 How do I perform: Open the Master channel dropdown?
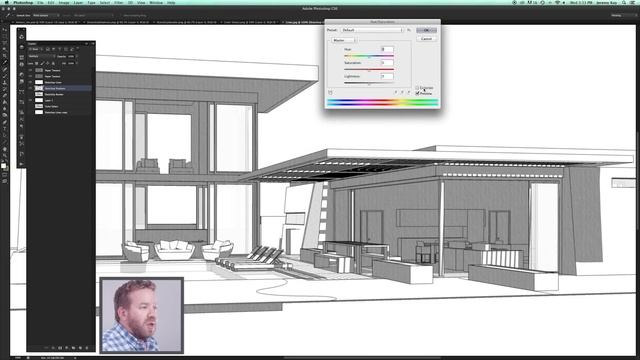[x=344, y=40]
